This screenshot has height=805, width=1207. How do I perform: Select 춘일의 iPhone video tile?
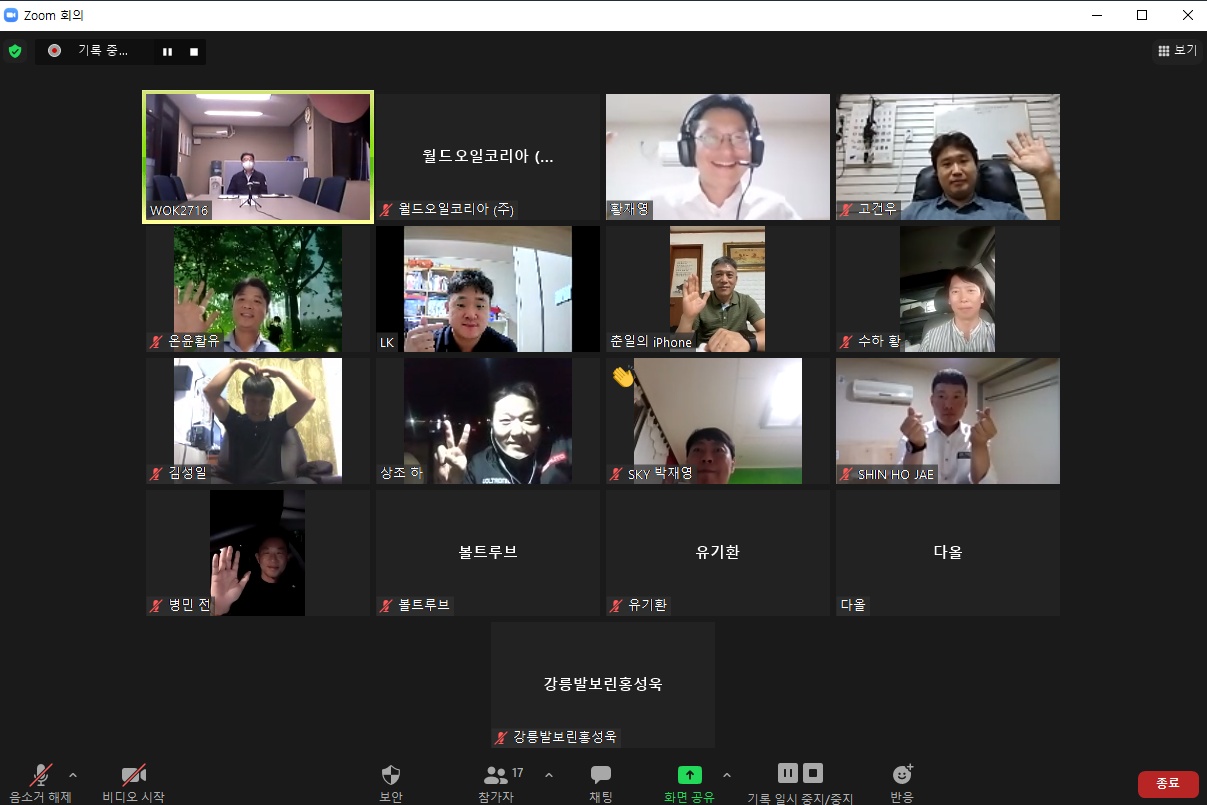point(718,289)
